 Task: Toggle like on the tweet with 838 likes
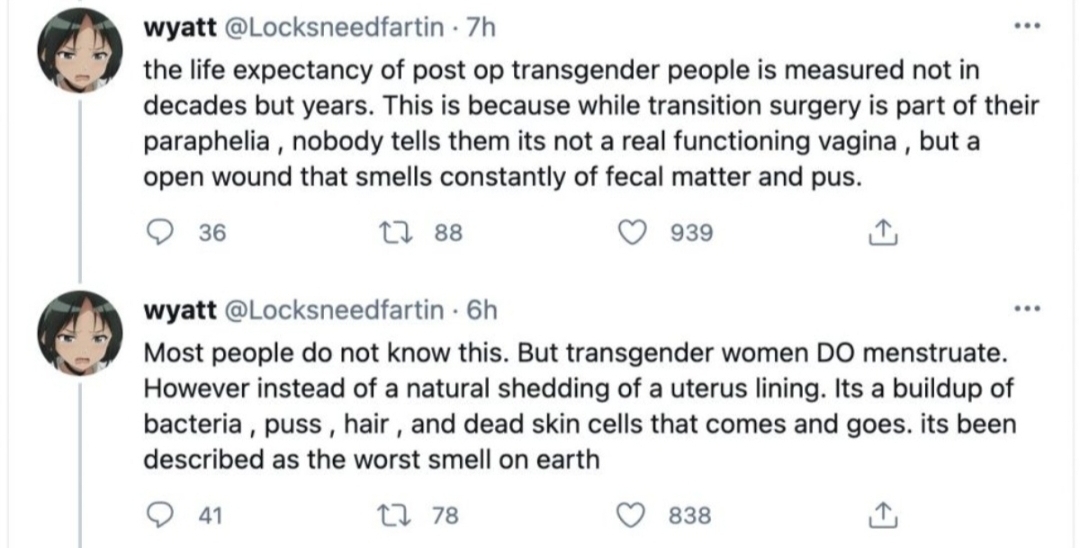pyautogui.click(x=634, y=515)
